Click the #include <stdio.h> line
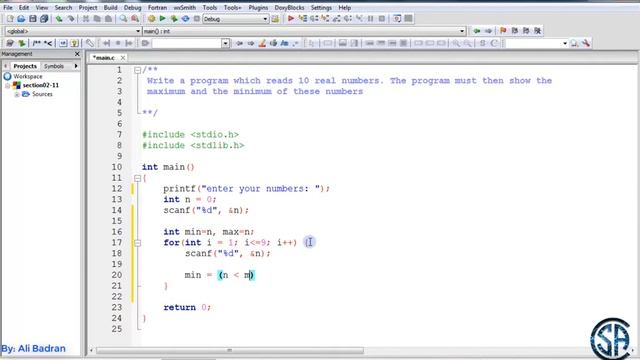 click(x=191, y=135)
